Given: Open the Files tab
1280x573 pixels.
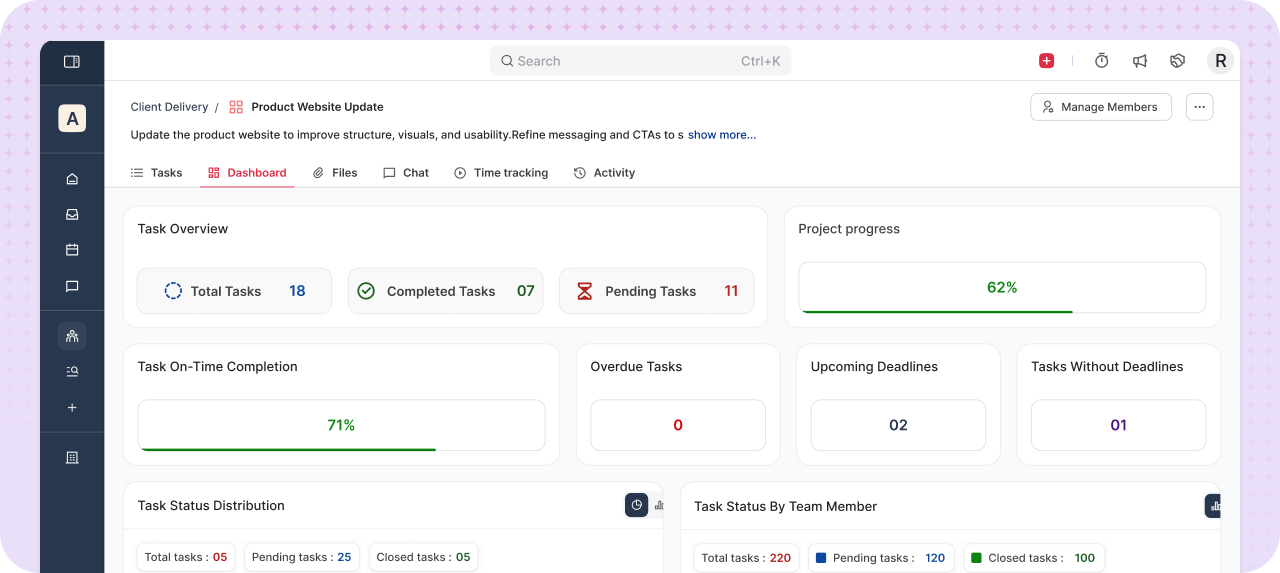Looking at the screenshot, I should 335,173.
